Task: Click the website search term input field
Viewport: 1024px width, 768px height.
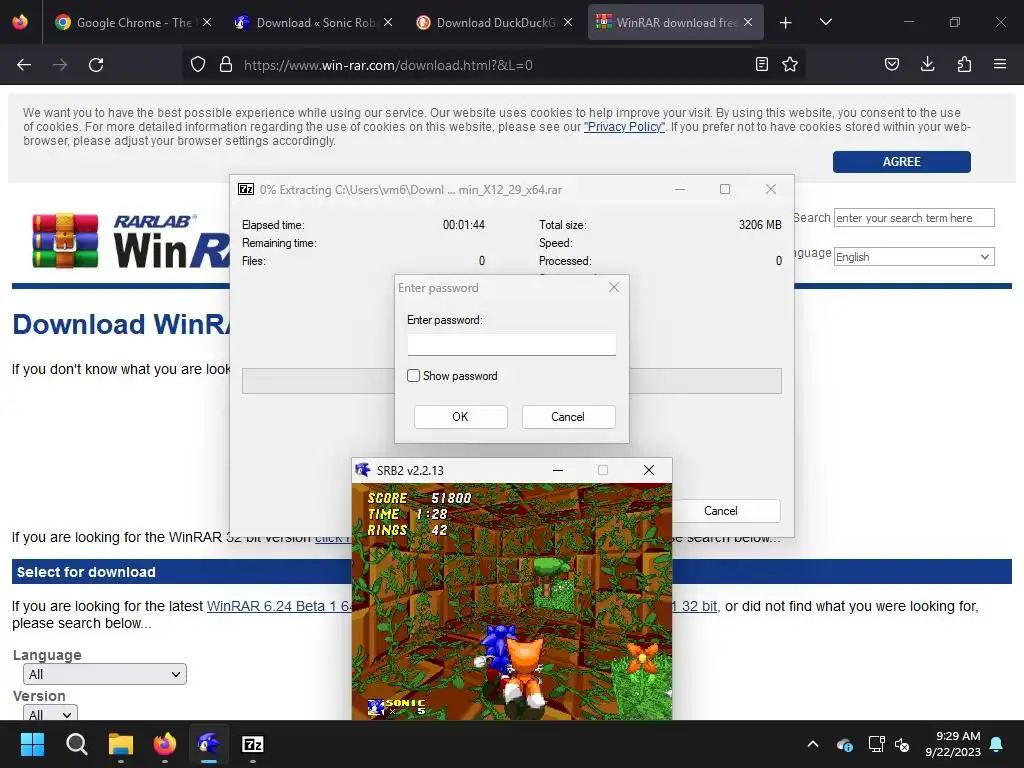Action: pos(914,217)
